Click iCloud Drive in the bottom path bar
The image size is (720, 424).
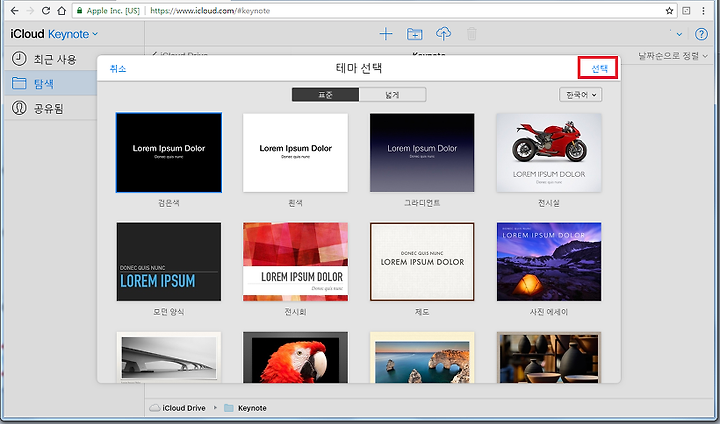(178, 408)
